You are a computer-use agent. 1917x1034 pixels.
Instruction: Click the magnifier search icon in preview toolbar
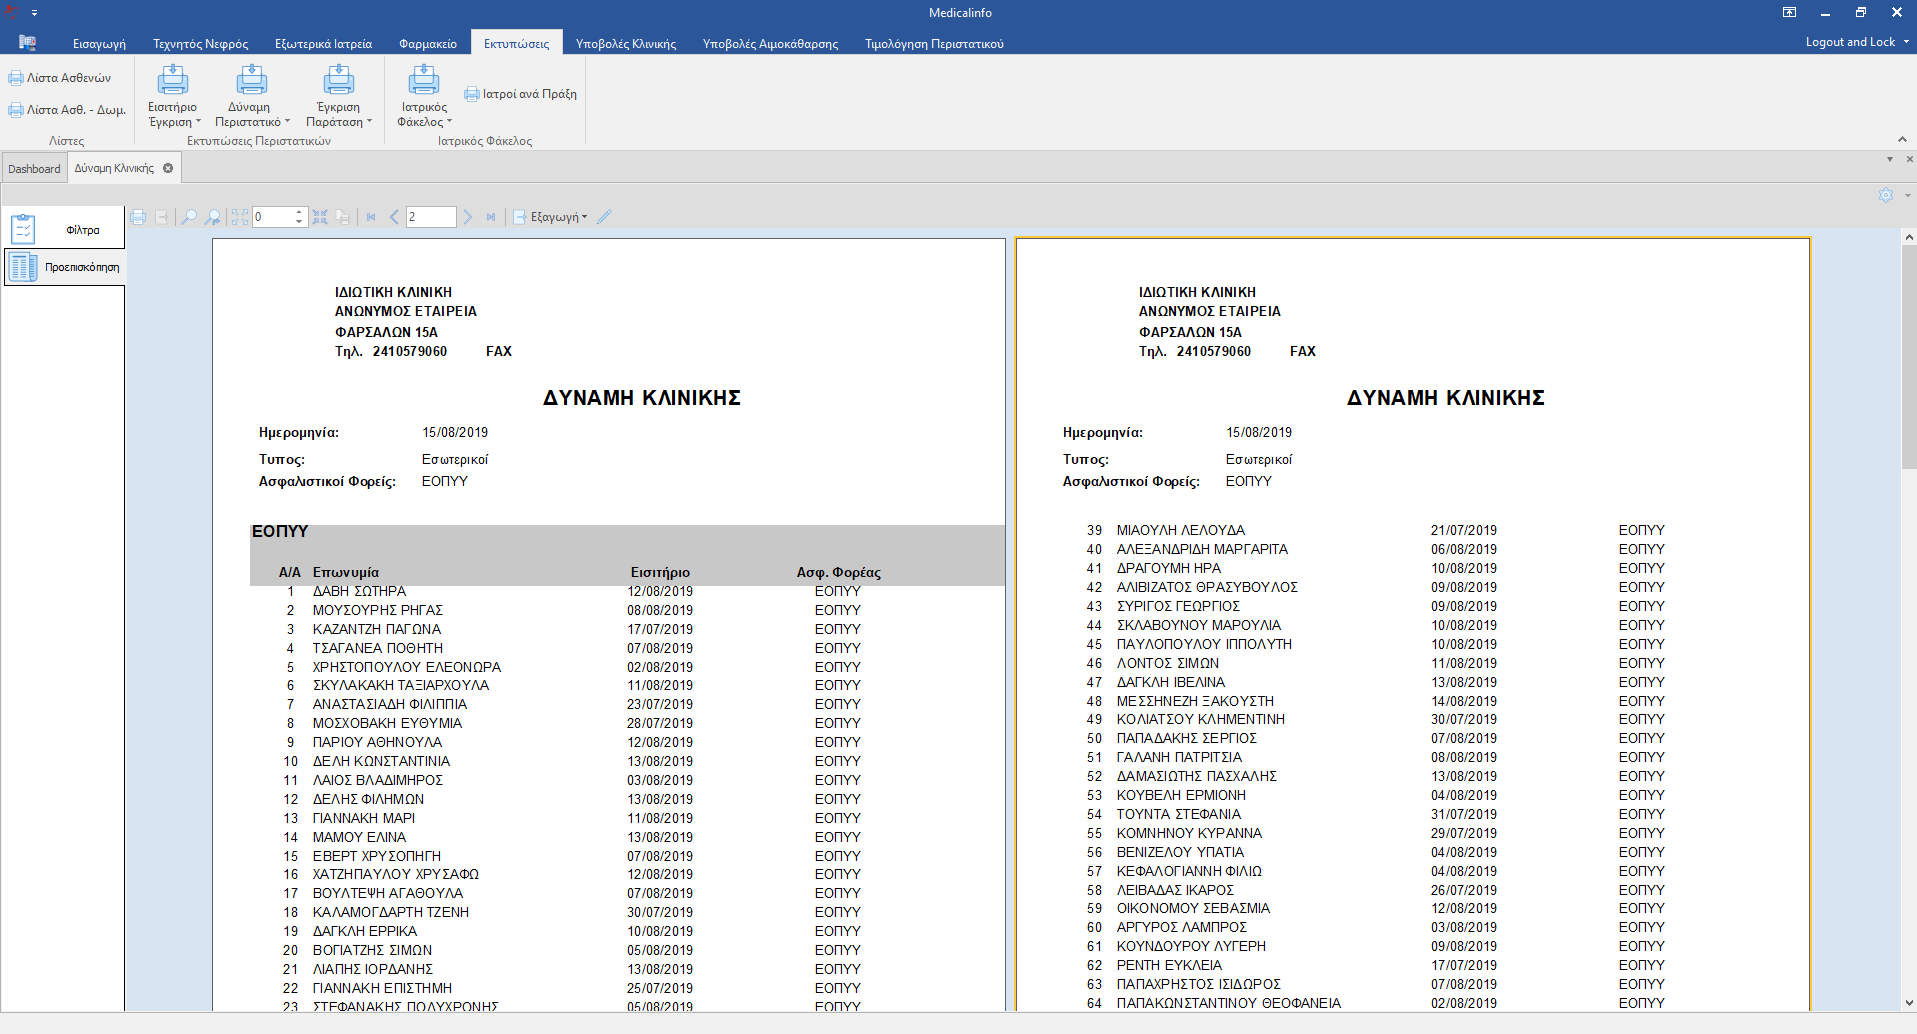(x=188, y=217)
